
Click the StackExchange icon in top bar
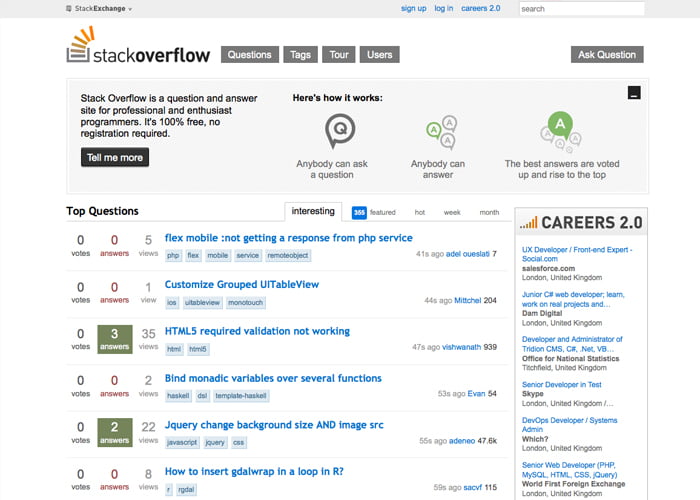[x=69, y=8]
